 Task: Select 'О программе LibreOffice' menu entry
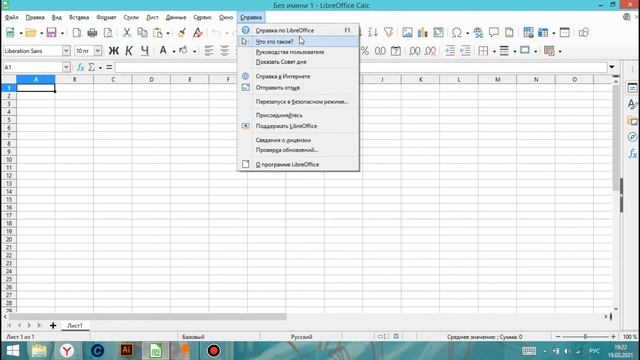click(x=298, y=164)
